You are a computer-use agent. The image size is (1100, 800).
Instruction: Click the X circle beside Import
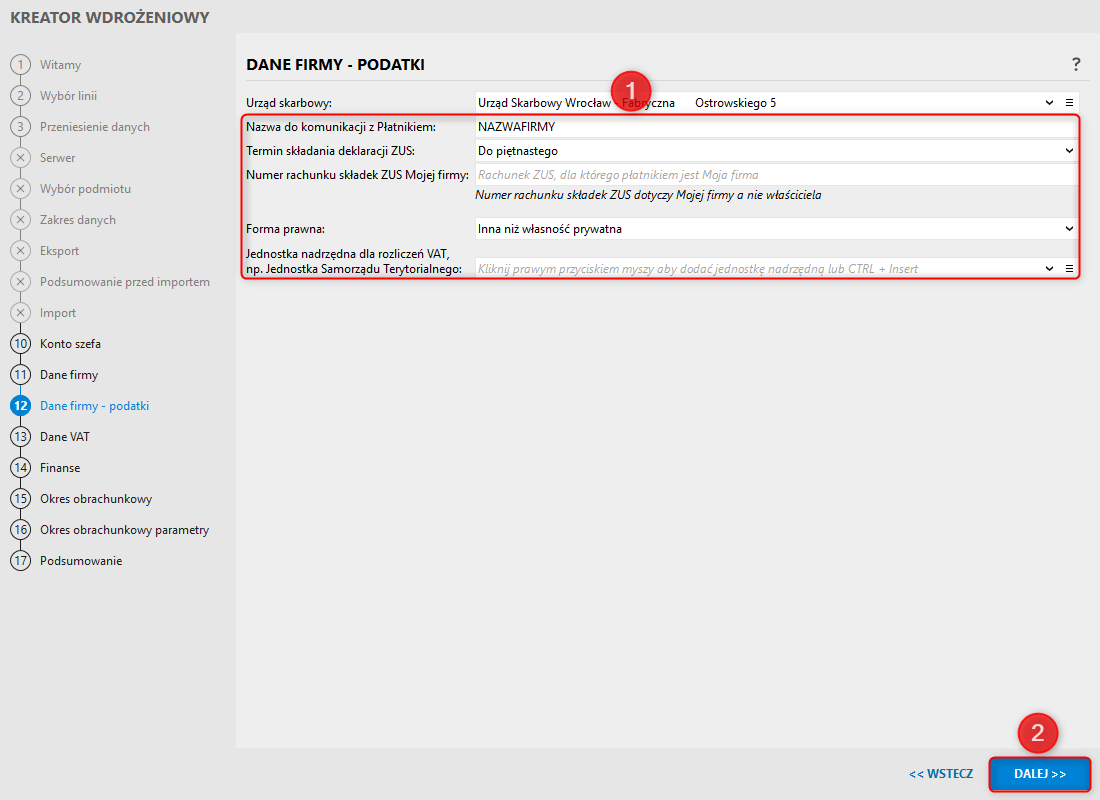point(20,312)
